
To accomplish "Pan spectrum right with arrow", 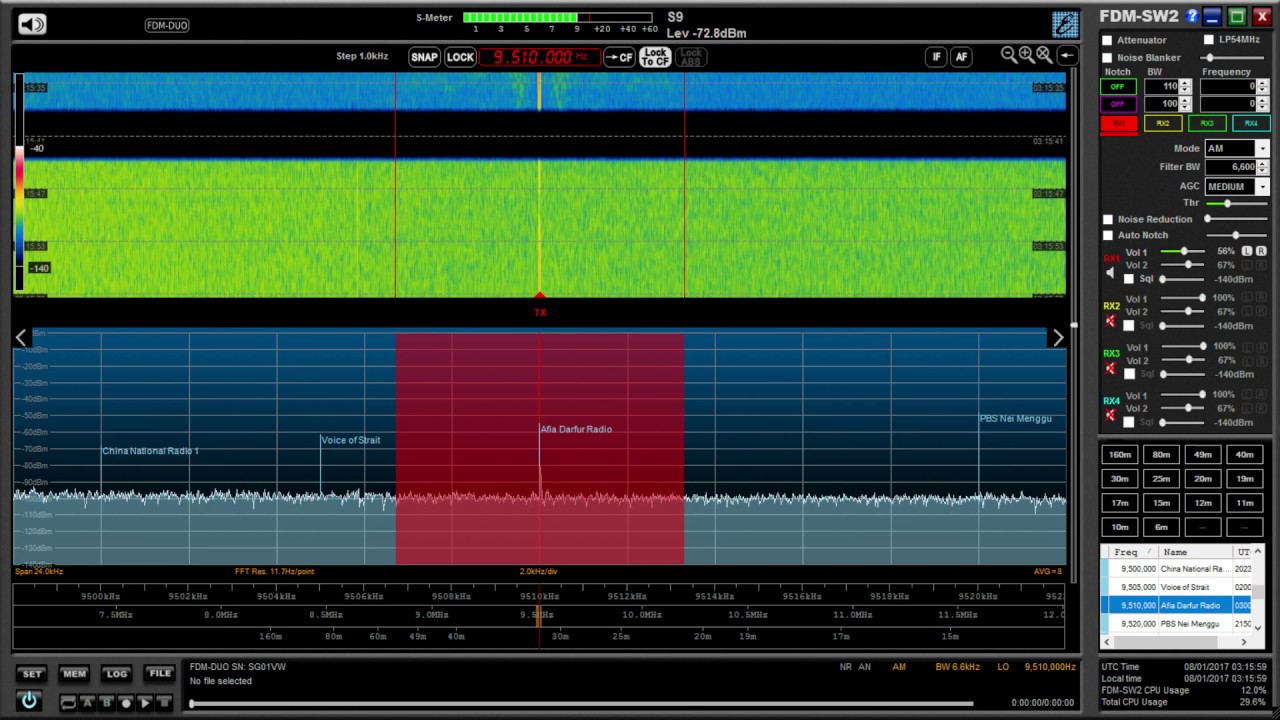I will (1058, 338).
